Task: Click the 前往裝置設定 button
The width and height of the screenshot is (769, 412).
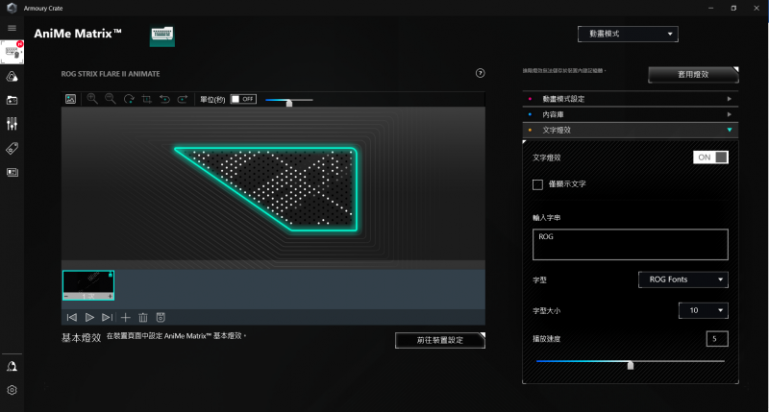Action: click(440, 340)
